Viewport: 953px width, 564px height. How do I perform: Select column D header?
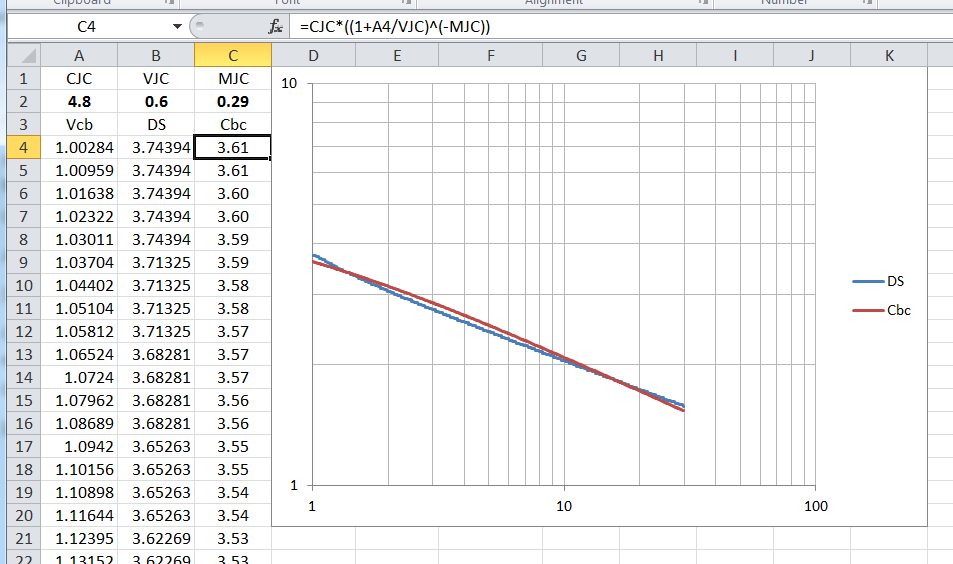[313, 56]
